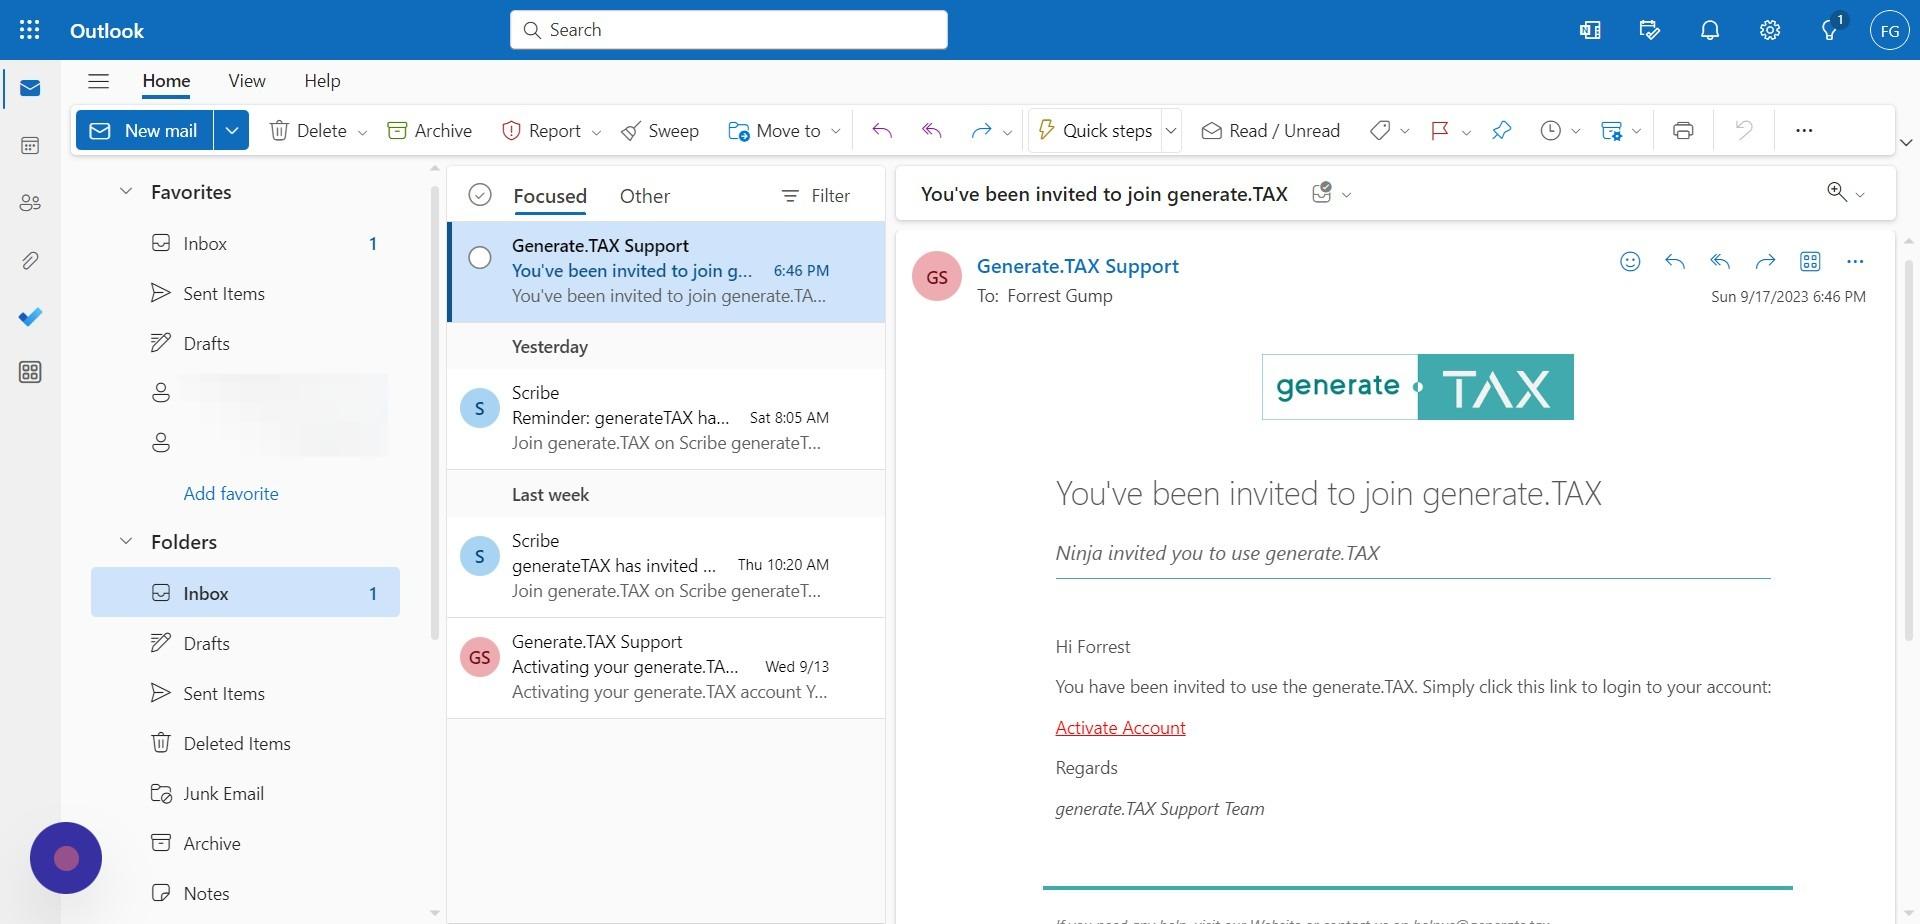Forward using ribbon forward arrow
This screenshot has width=1920, height=924.
[x=981, y=131]
